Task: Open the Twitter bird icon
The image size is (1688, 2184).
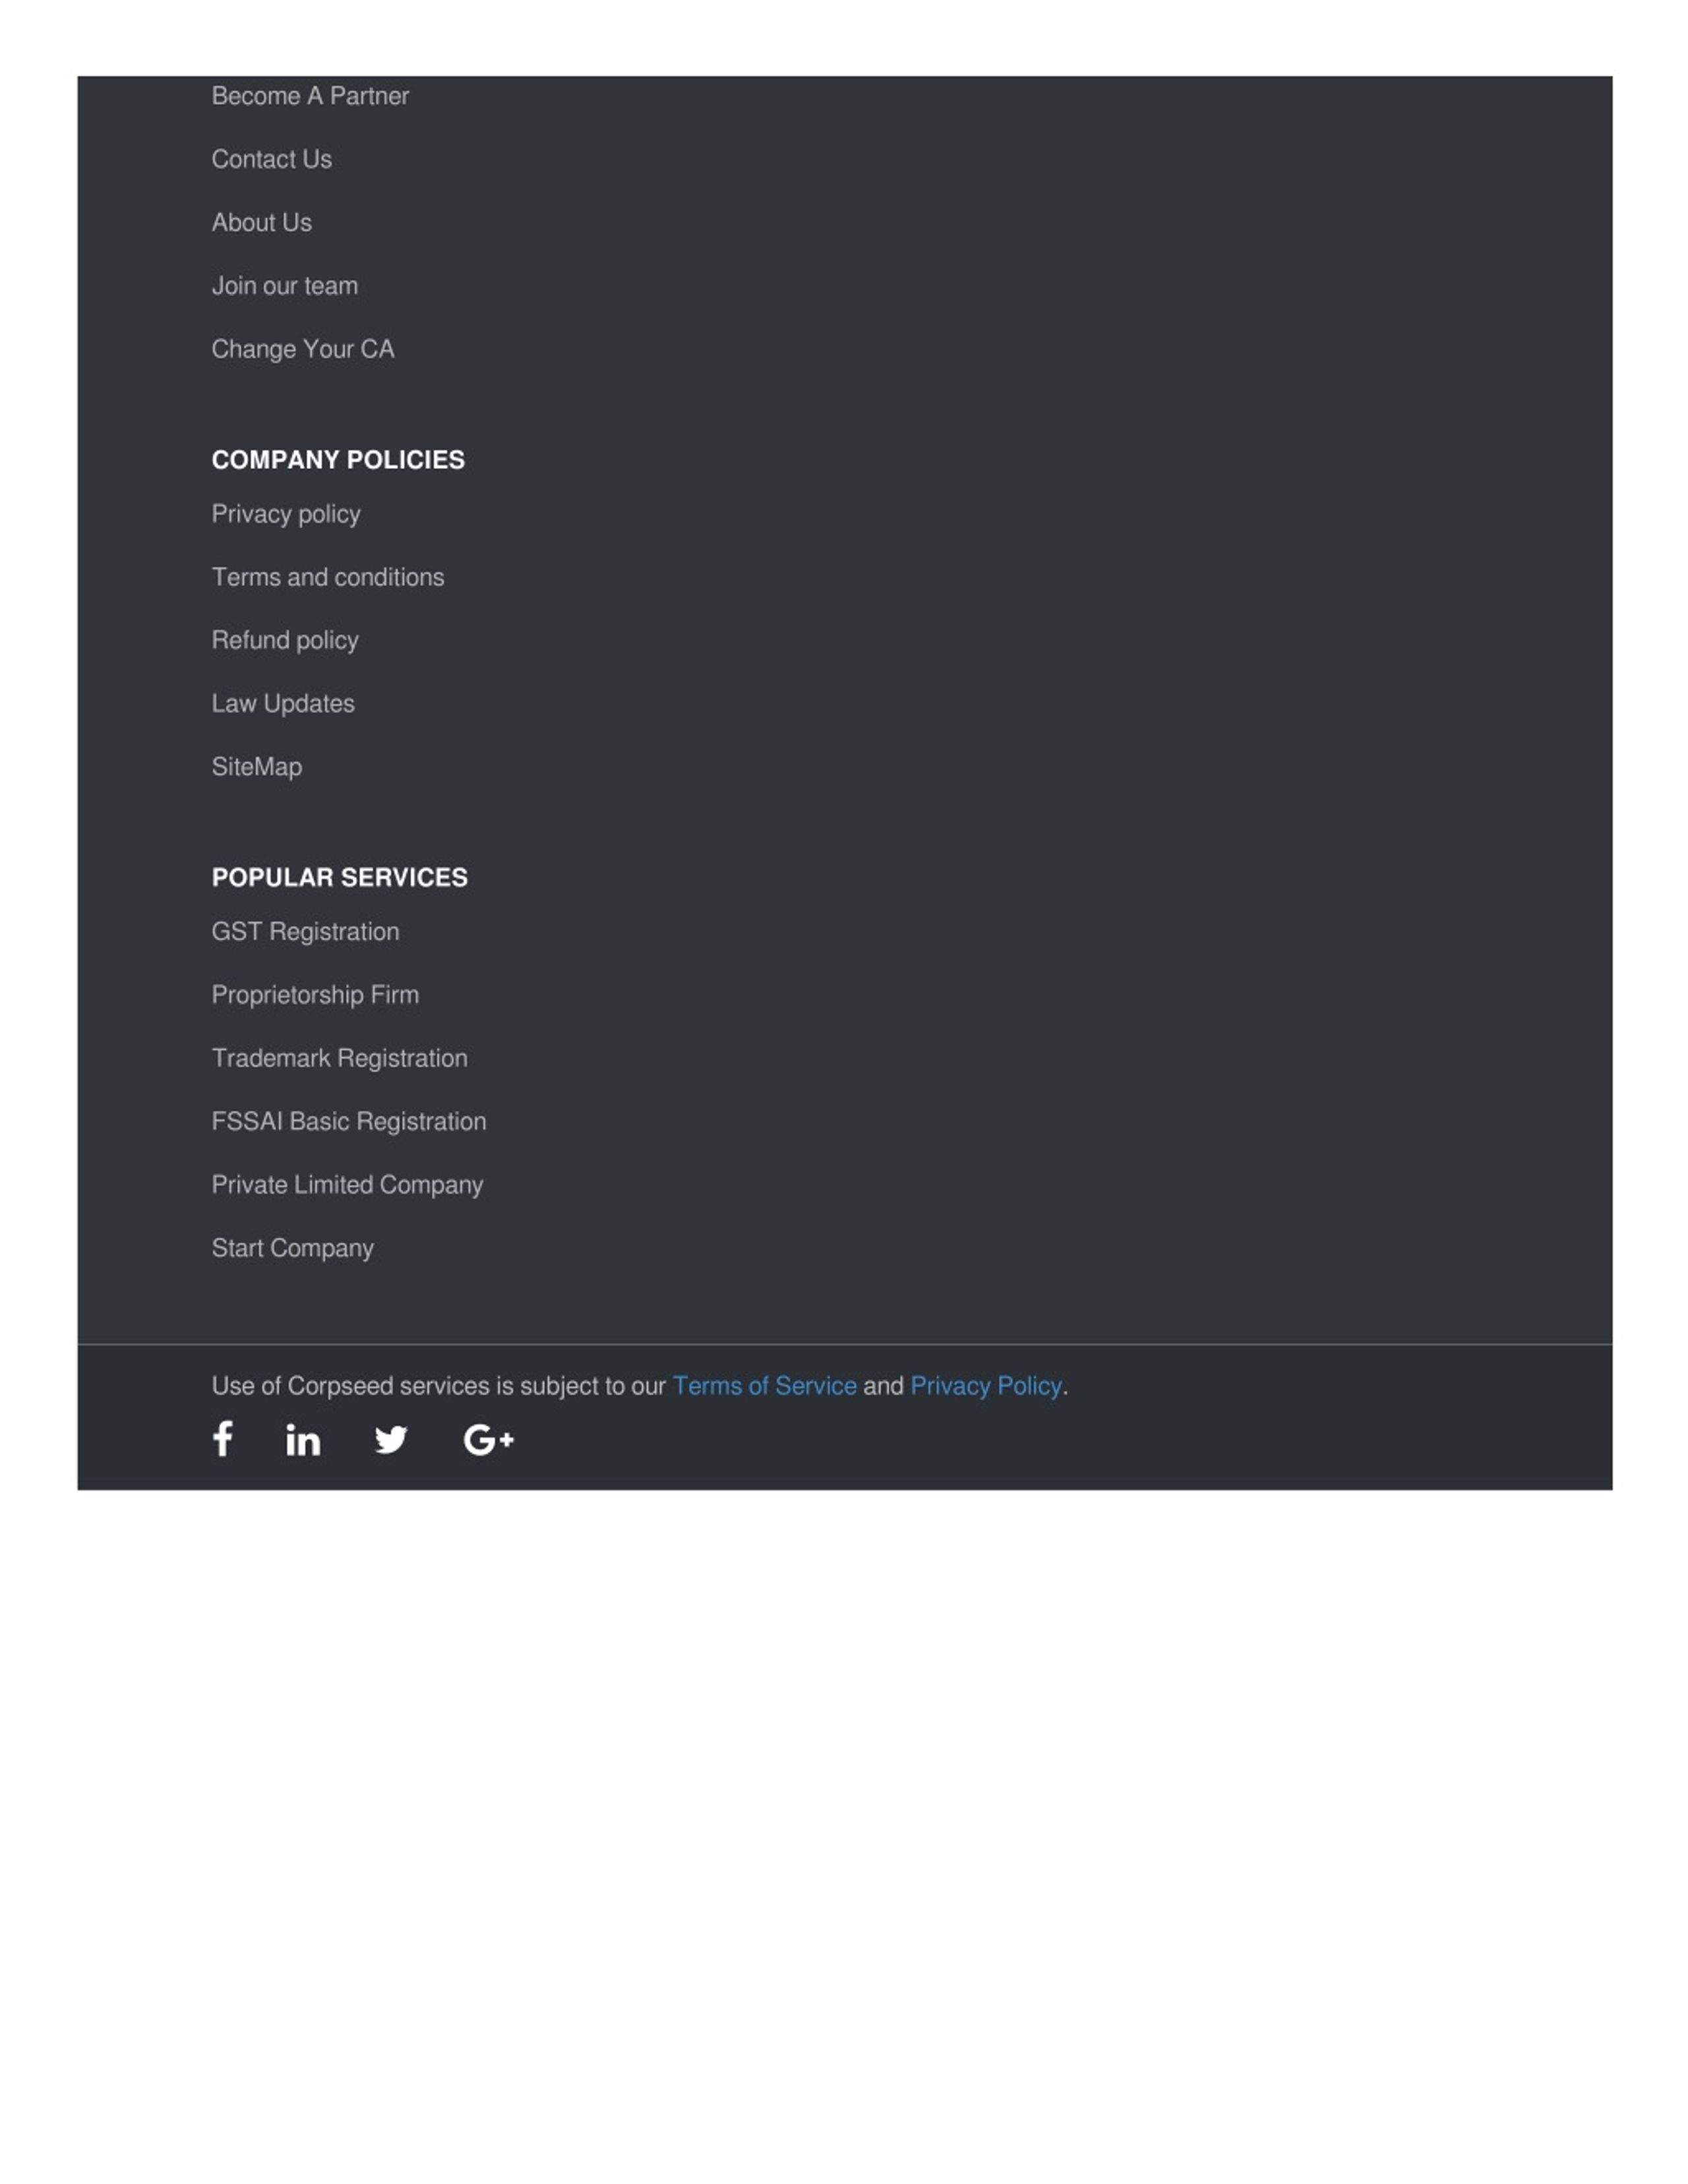Action: pos(391,1440)
